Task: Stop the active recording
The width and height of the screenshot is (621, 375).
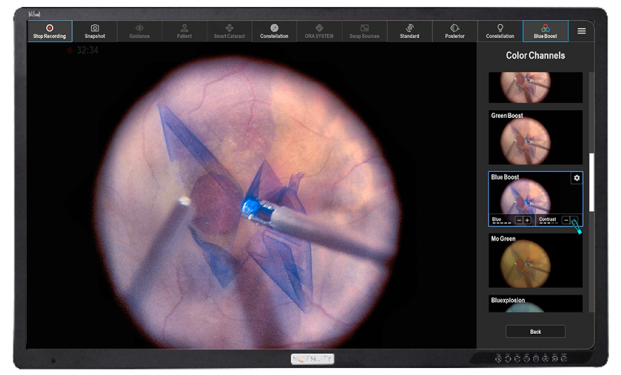Action: 50,31
